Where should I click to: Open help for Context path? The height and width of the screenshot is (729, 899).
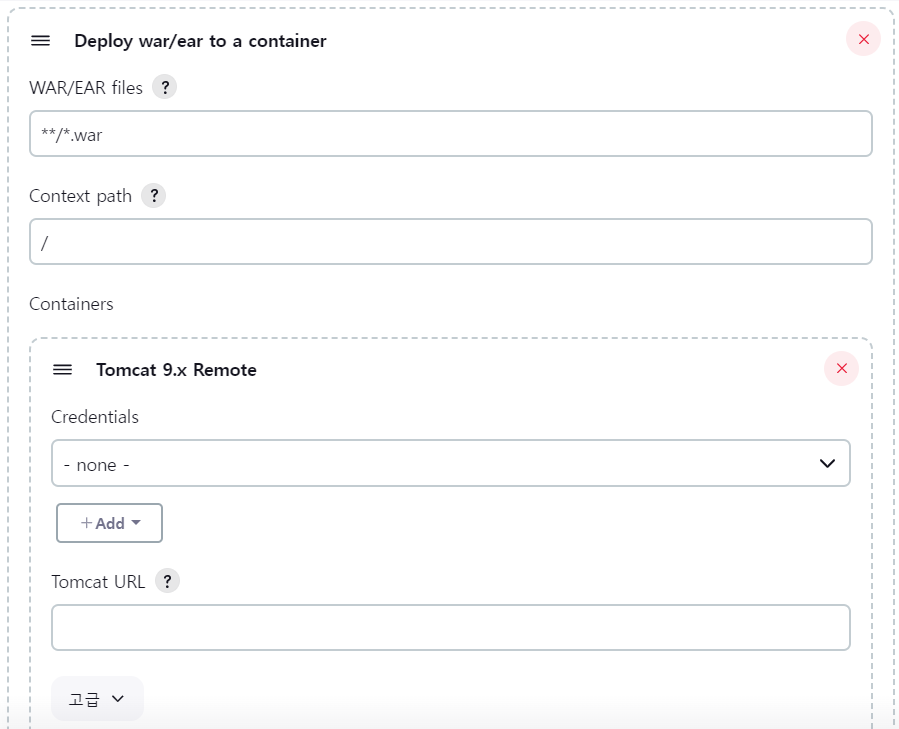154,196
